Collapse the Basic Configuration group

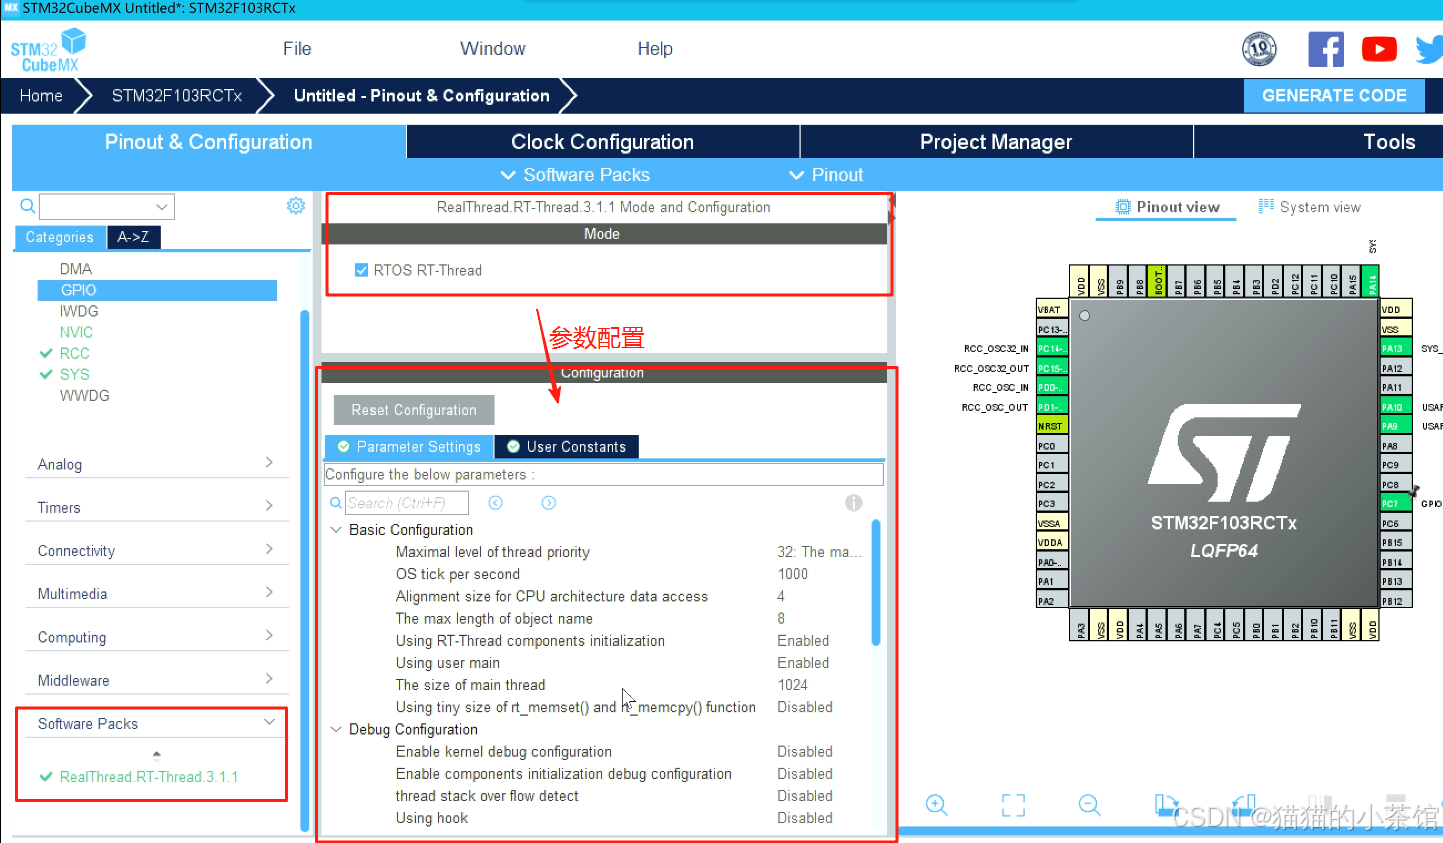tap(337, 530)
